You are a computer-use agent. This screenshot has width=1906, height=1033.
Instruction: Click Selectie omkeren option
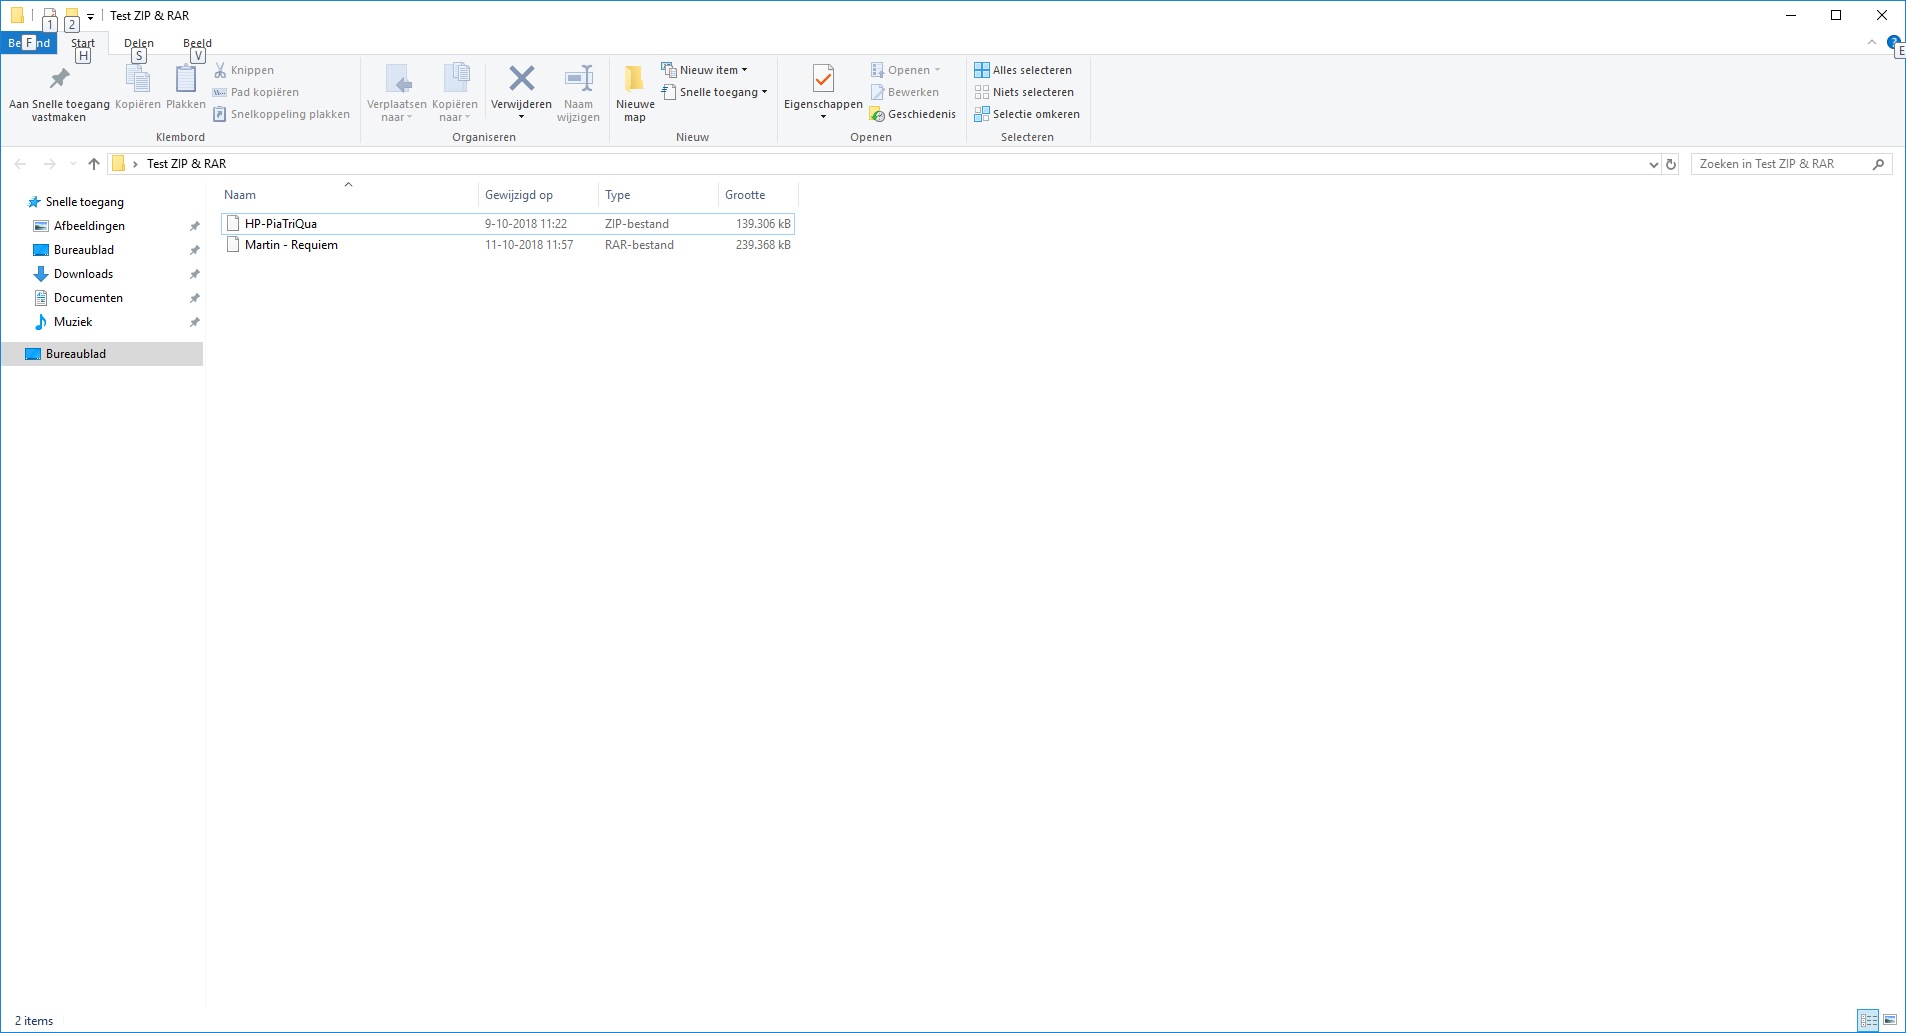pos(1027,114)
